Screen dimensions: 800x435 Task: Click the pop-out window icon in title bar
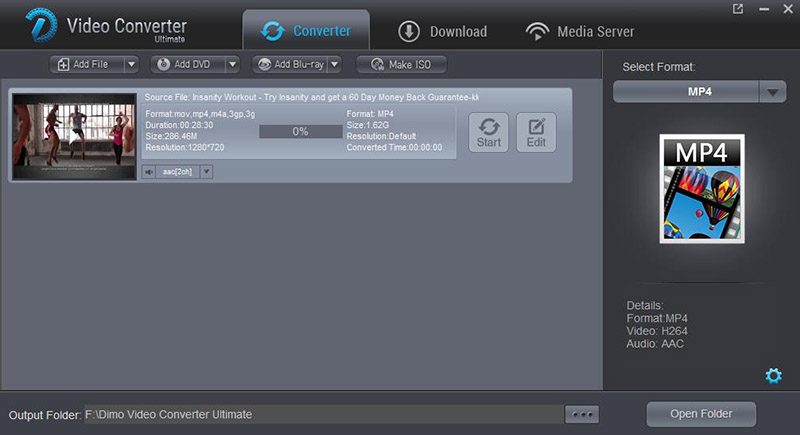pos(738,9)
